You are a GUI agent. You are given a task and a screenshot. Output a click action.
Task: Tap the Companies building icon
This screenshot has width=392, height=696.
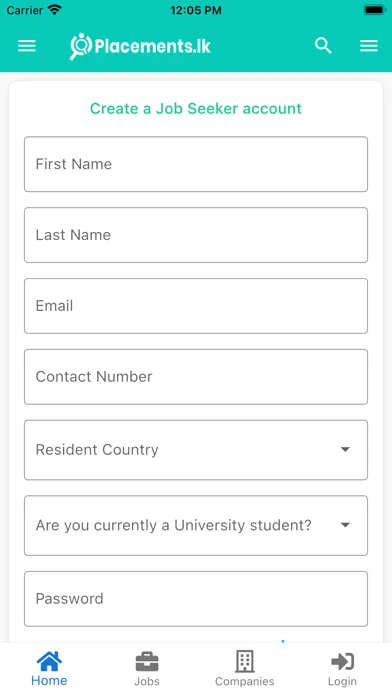[x=245, y=661]
